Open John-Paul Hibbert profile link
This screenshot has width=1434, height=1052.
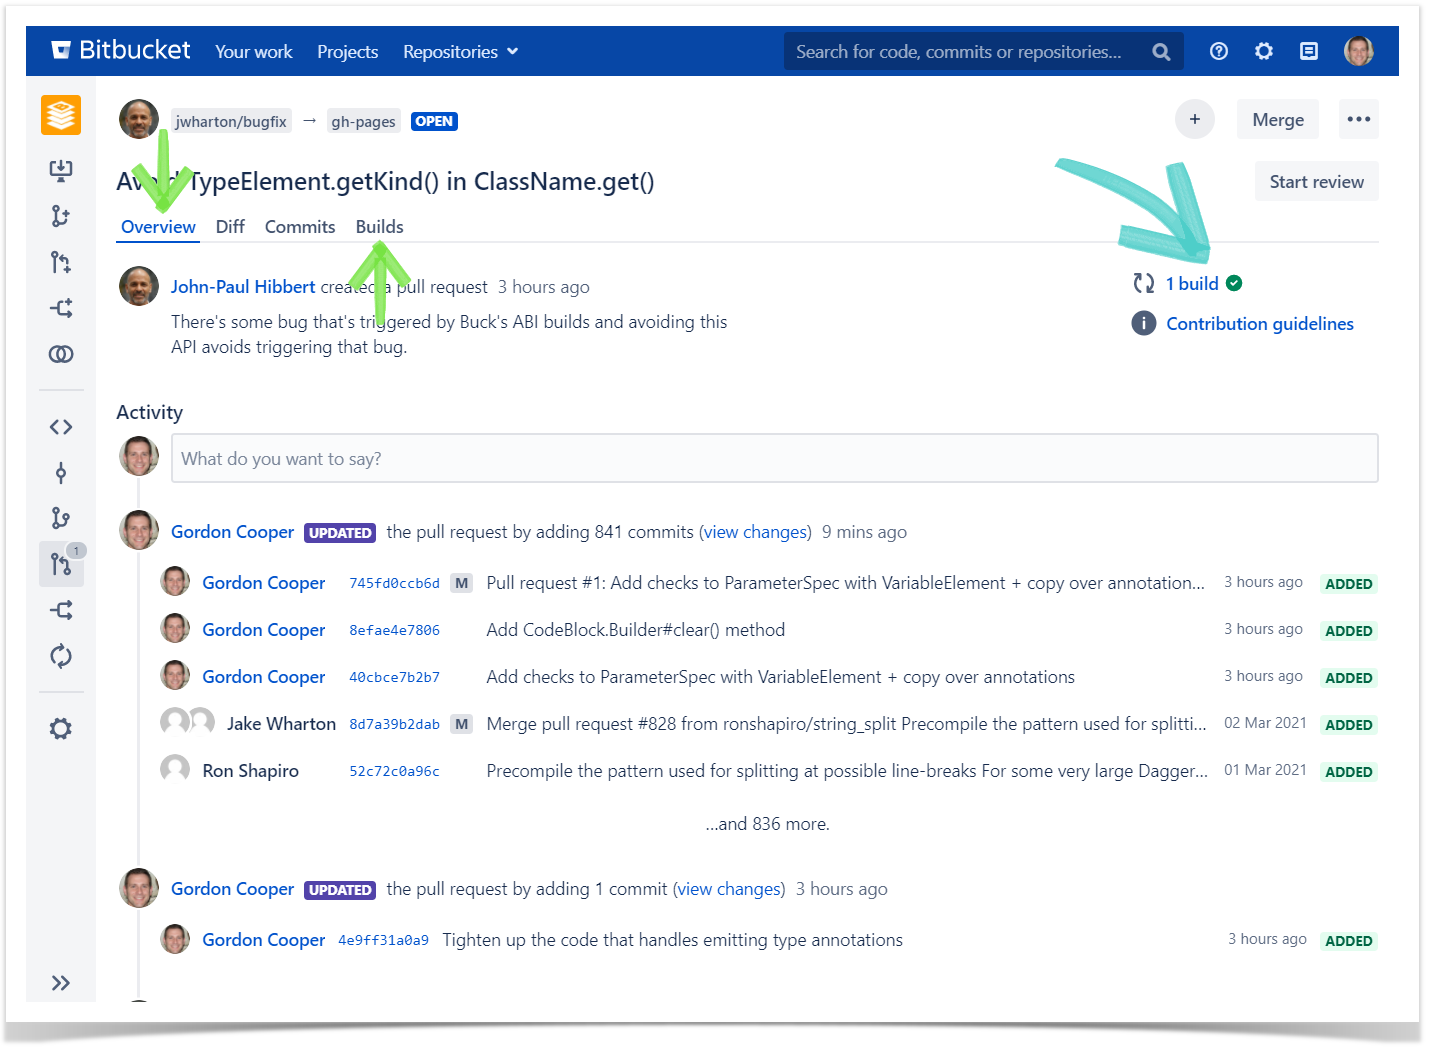coord(243,287)
